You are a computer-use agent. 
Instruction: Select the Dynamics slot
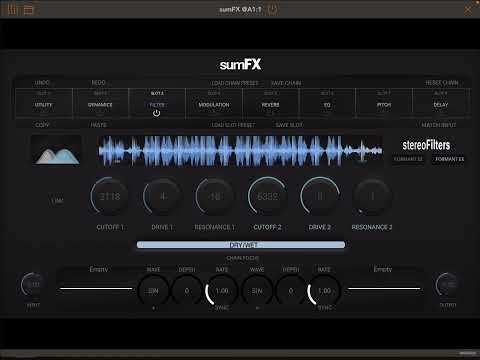[x=100, y=104]
